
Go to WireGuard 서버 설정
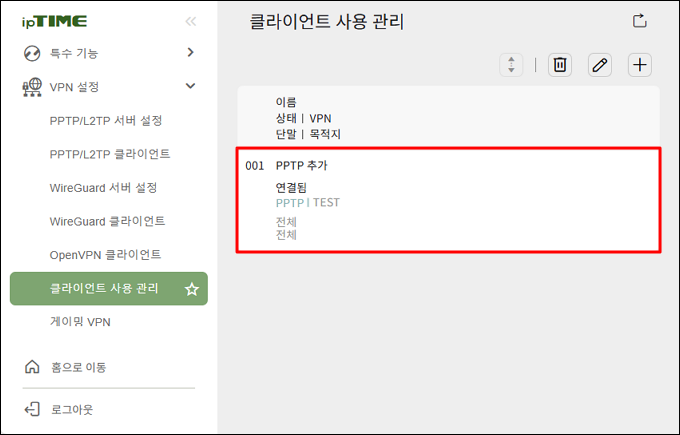[x=103, y=188]
